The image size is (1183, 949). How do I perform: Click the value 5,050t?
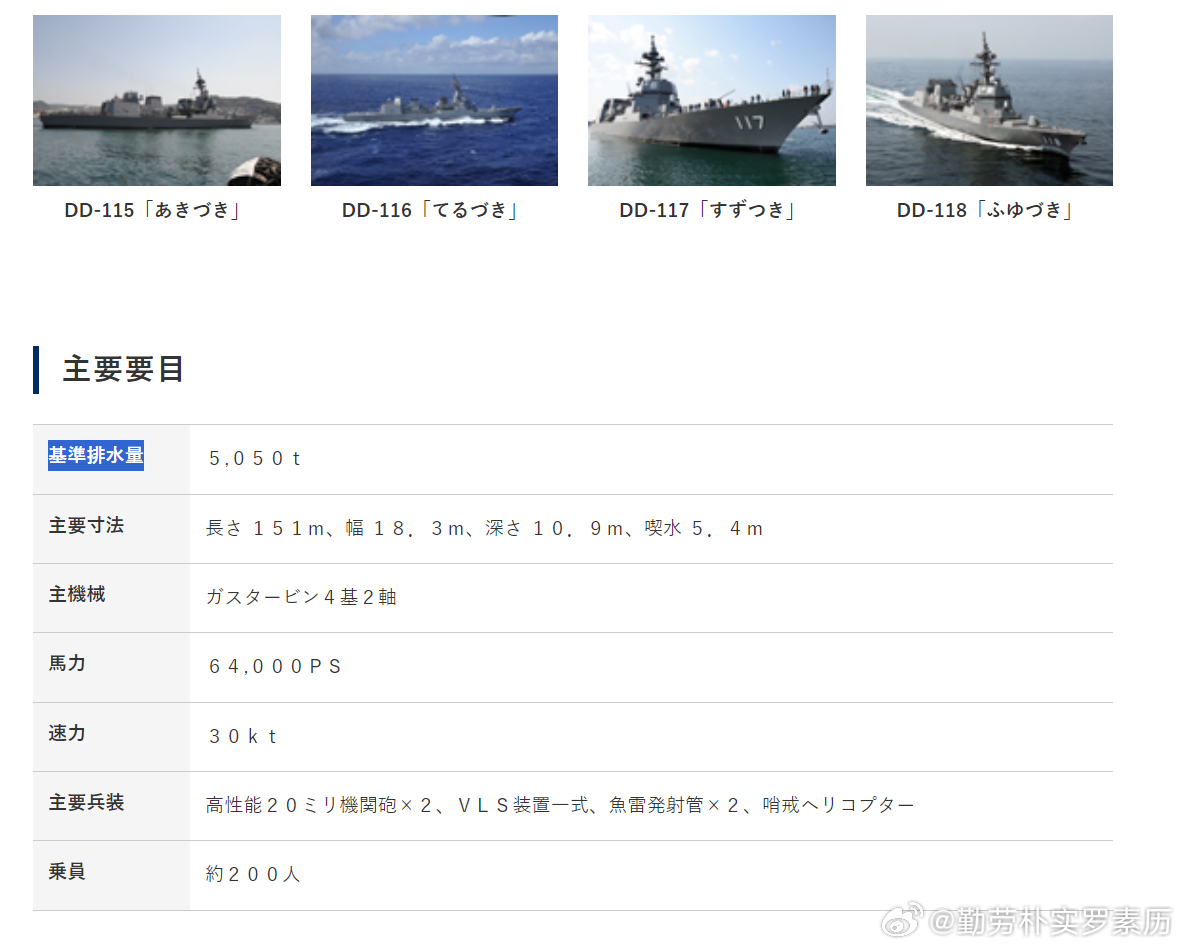(x=254, y=459)
